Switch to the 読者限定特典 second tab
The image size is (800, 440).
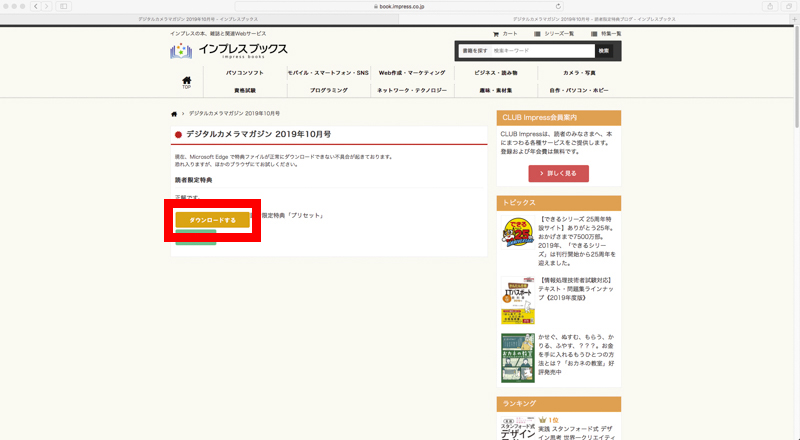pos(594,19)
